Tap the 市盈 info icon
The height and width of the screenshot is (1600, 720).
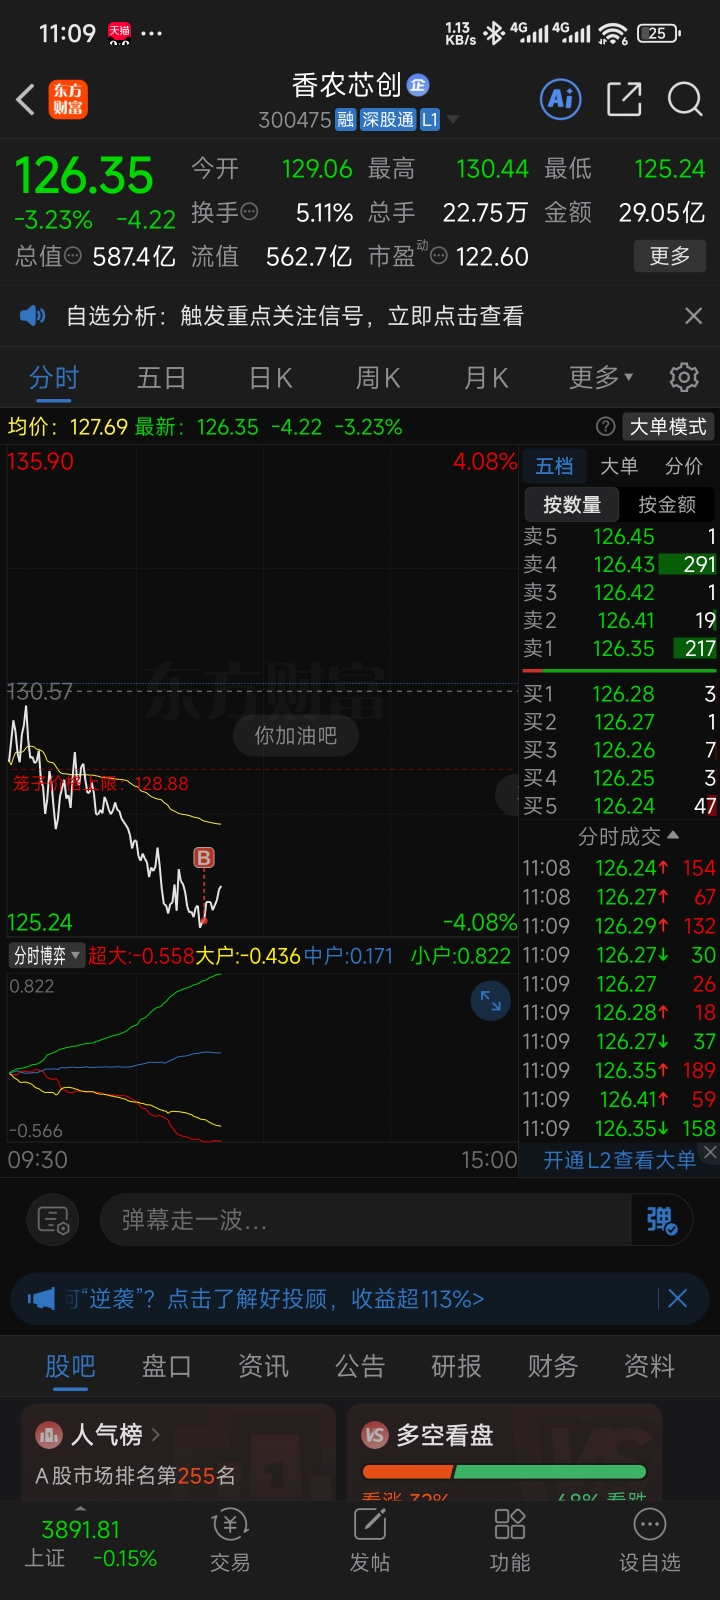438,256
